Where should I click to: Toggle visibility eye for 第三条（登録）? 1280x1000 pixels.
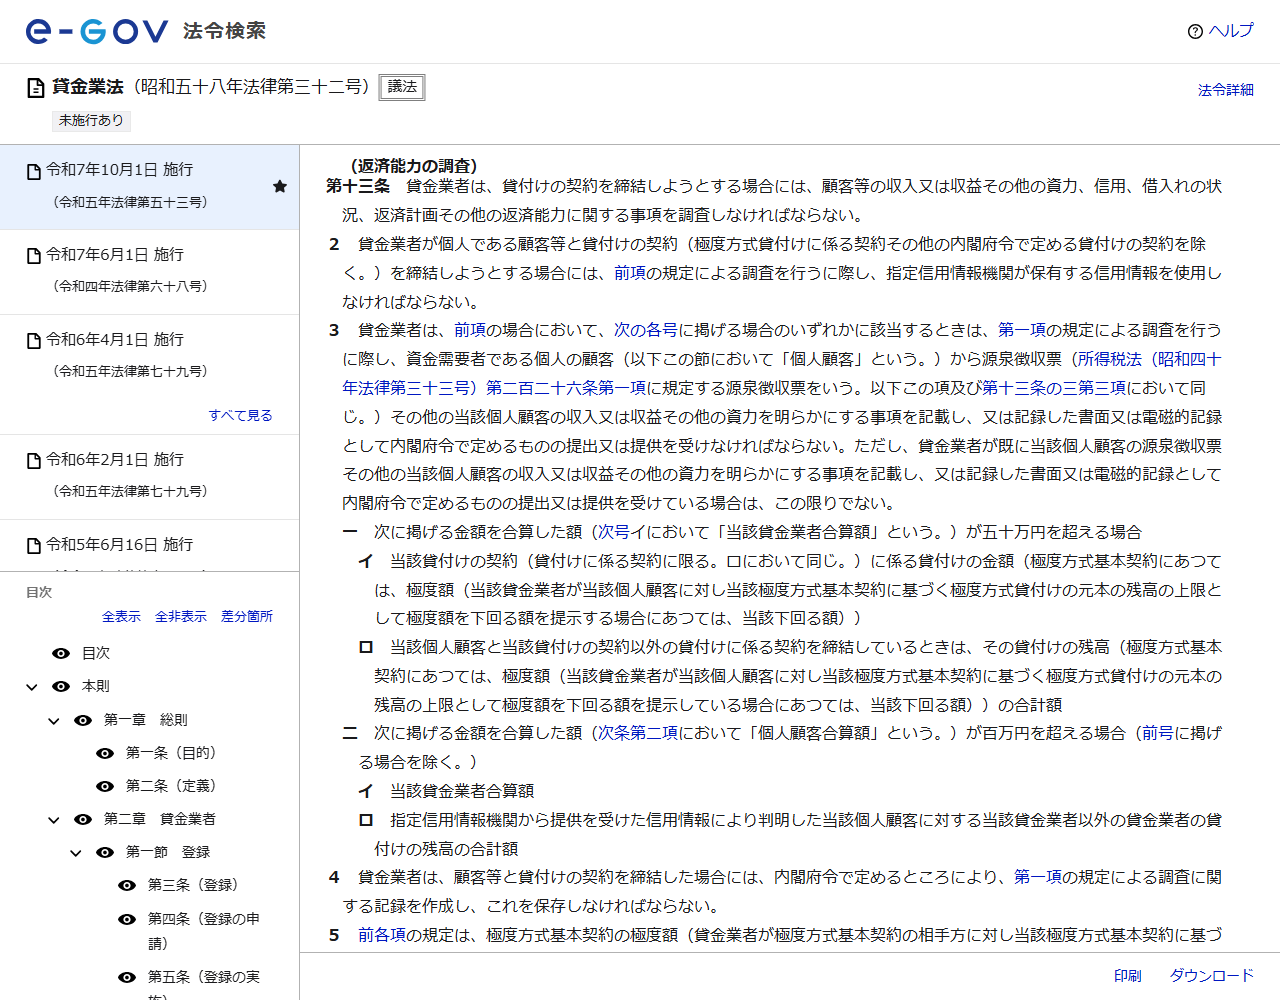(x=127, y=885)
